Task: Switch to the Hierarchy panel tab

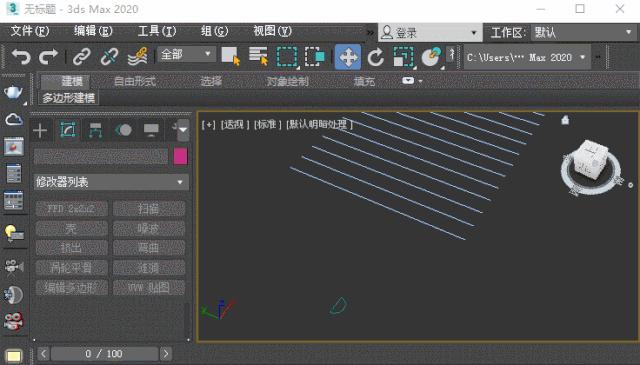Action: [96, 131]
